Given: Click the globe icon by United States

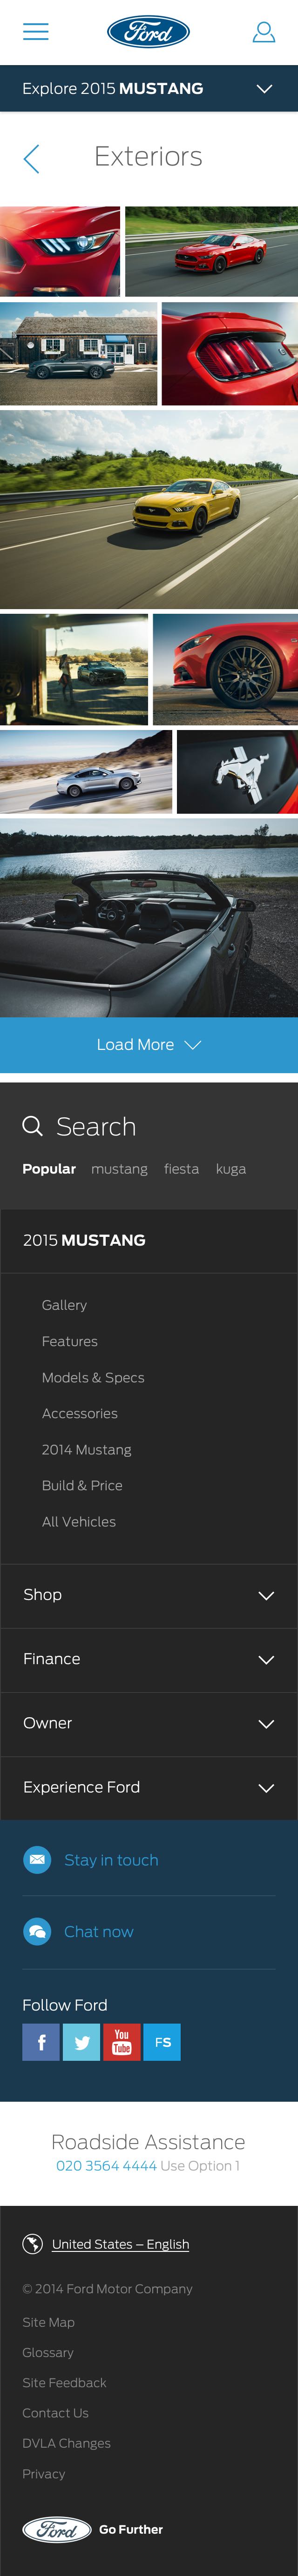Looking at the screenshot, I should 32,2244.
